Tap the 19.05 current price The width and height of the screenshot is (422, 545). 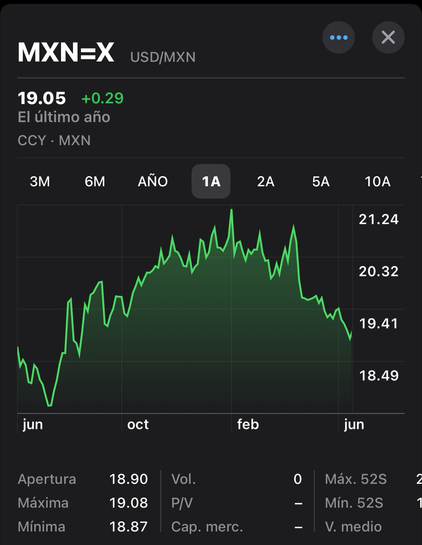click(42, 98)
